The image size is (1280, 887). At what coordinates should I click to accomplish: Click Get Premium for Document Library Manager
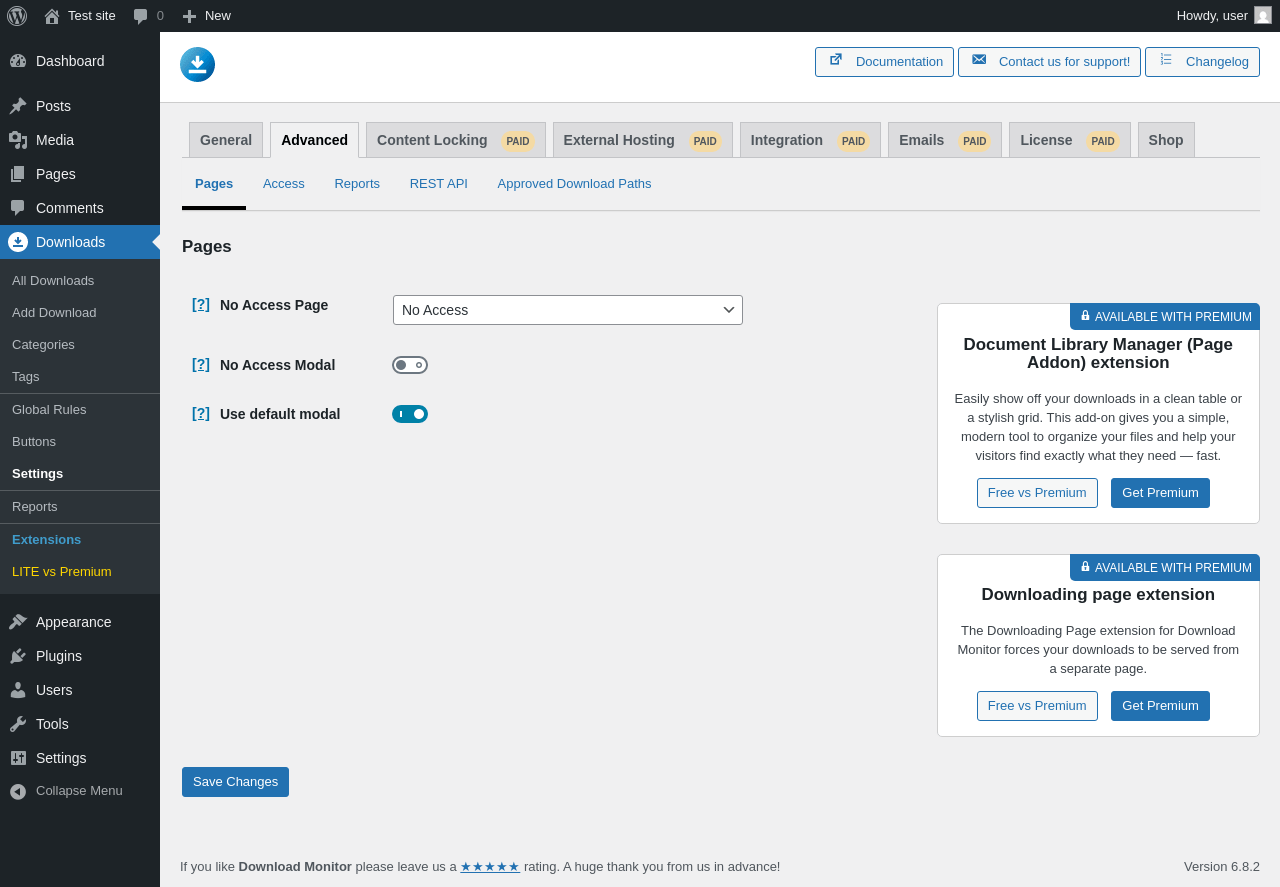(1160, 493)
